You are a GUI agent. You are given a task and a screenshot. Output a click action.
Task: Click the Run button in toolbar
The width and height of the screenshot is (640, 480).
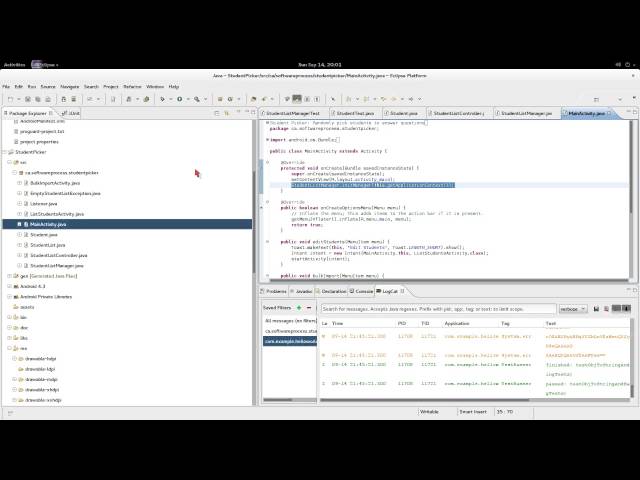(x=180, y=99)
